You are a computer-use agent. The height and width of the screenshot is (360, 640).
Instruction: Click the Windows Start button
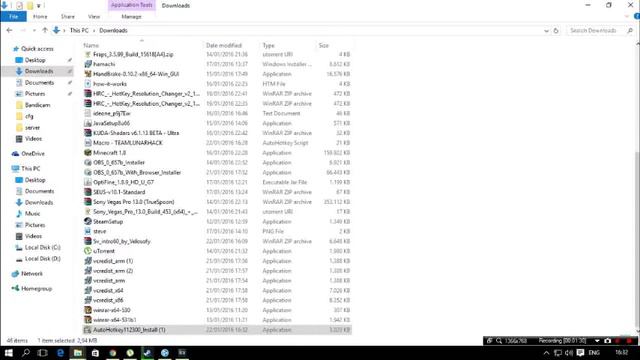pos(9,353)
